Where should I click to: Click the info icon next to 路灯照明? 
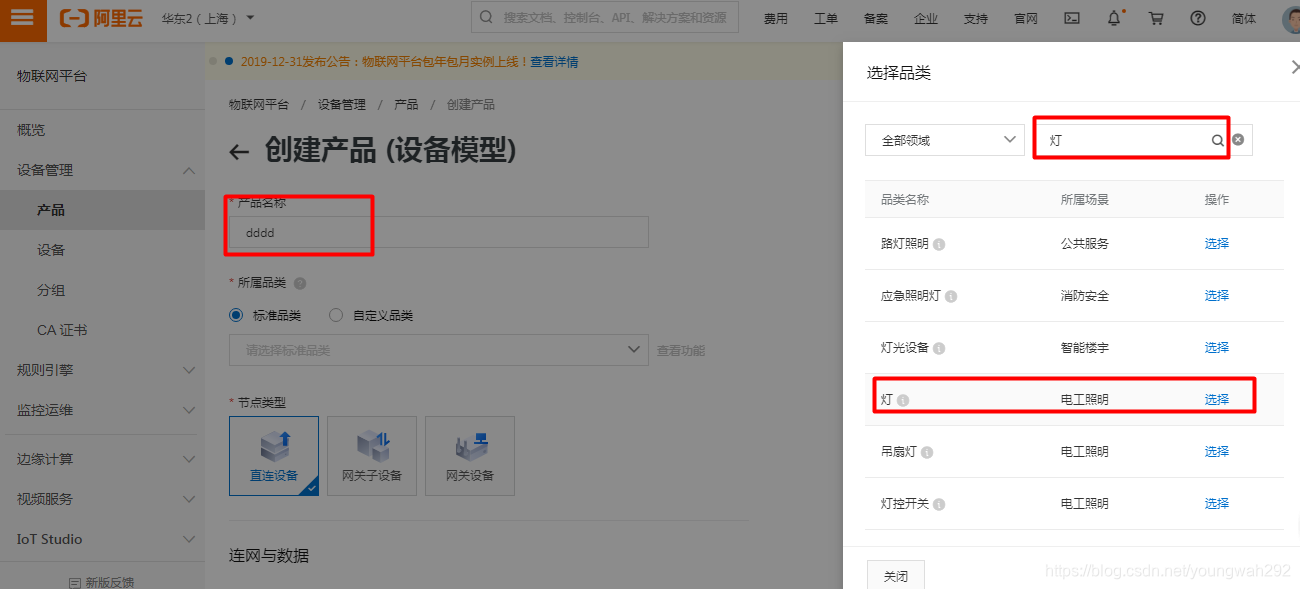point(939,244)
